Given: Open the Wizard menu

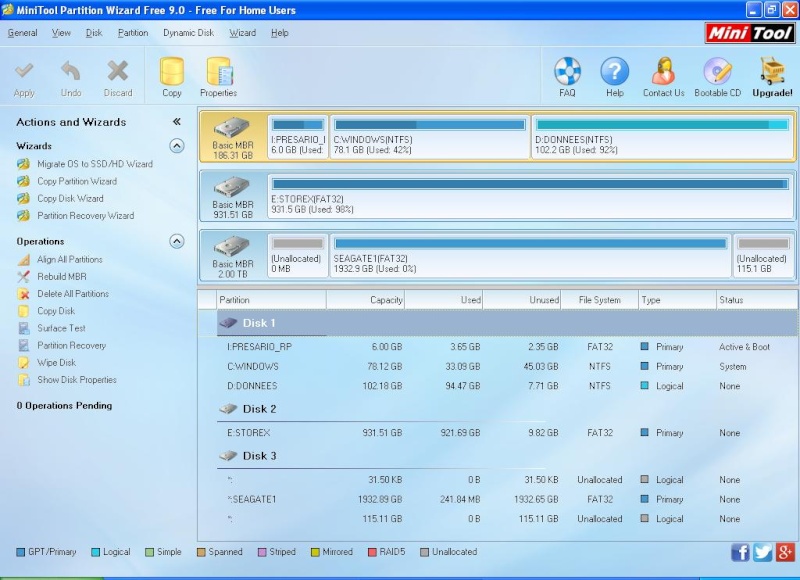Looking at the screenshot, I should 242,33.
